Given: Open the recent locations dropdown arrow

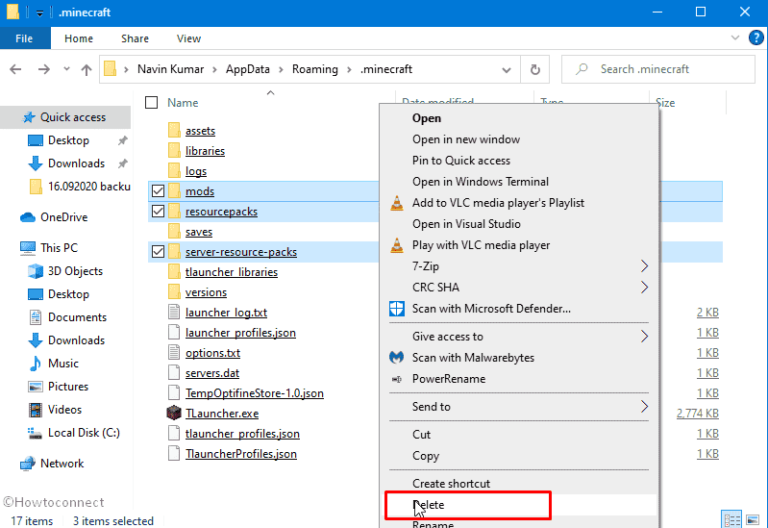Looking at the screenshot, I should pyautogui.click(x=67, y=69).
